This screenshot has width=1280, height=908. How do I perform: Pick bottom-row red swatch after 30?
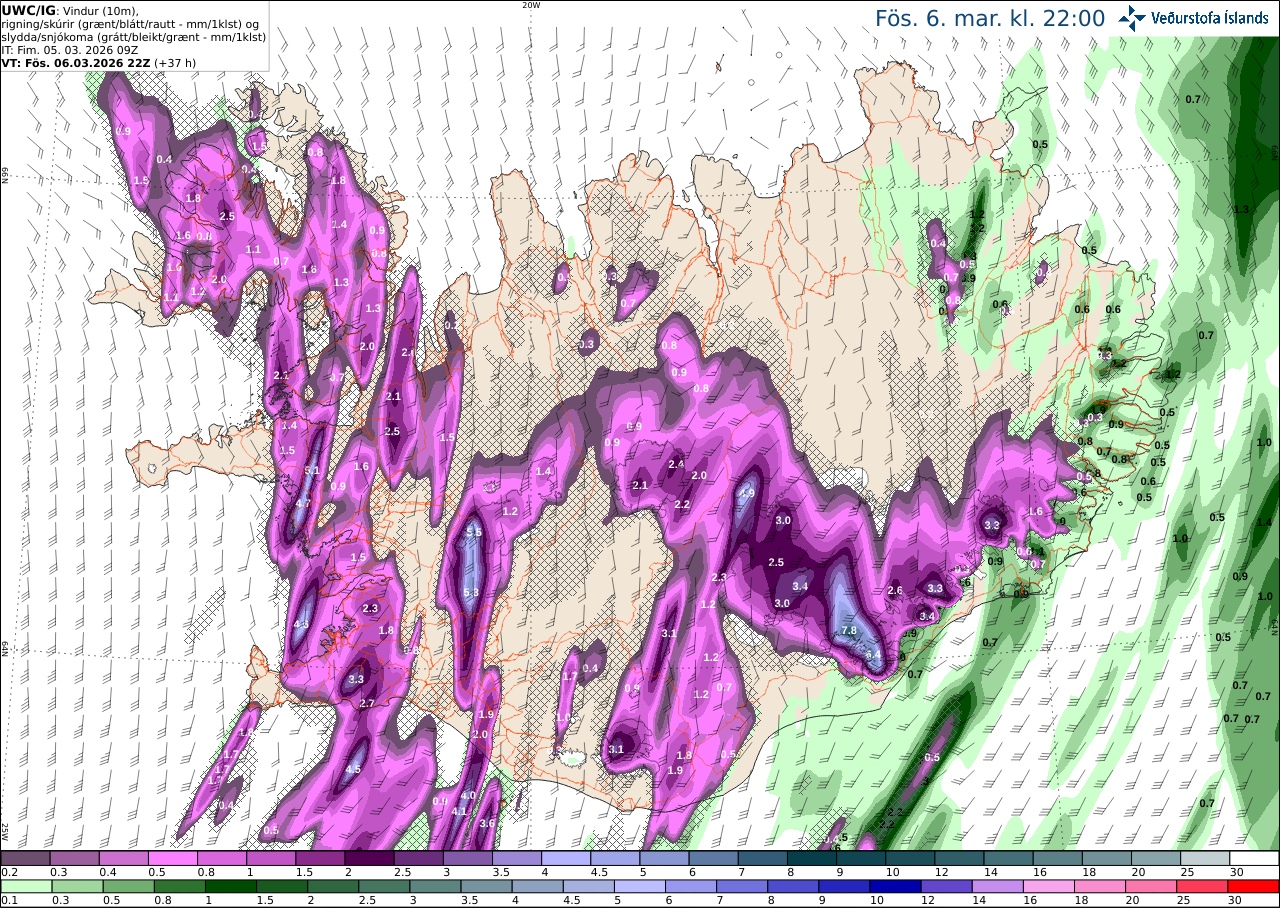click(x=1254, y=886)
